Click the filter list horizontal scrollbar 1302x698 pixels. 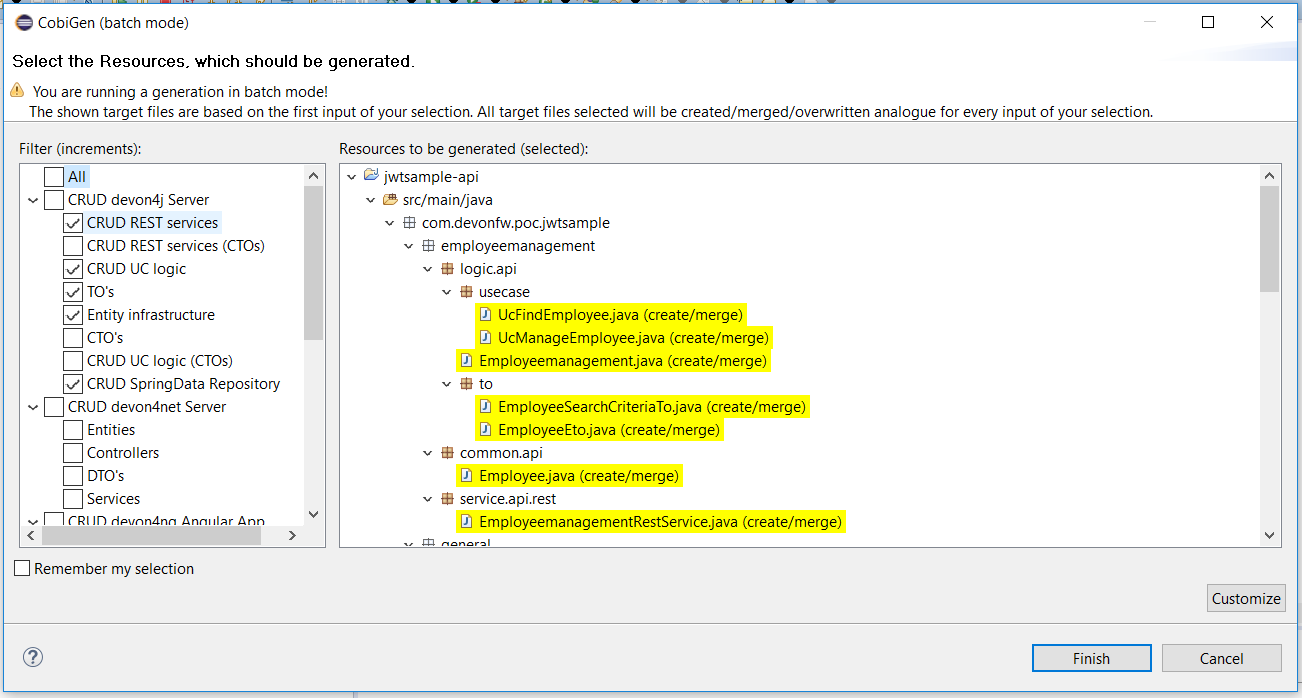150,536
